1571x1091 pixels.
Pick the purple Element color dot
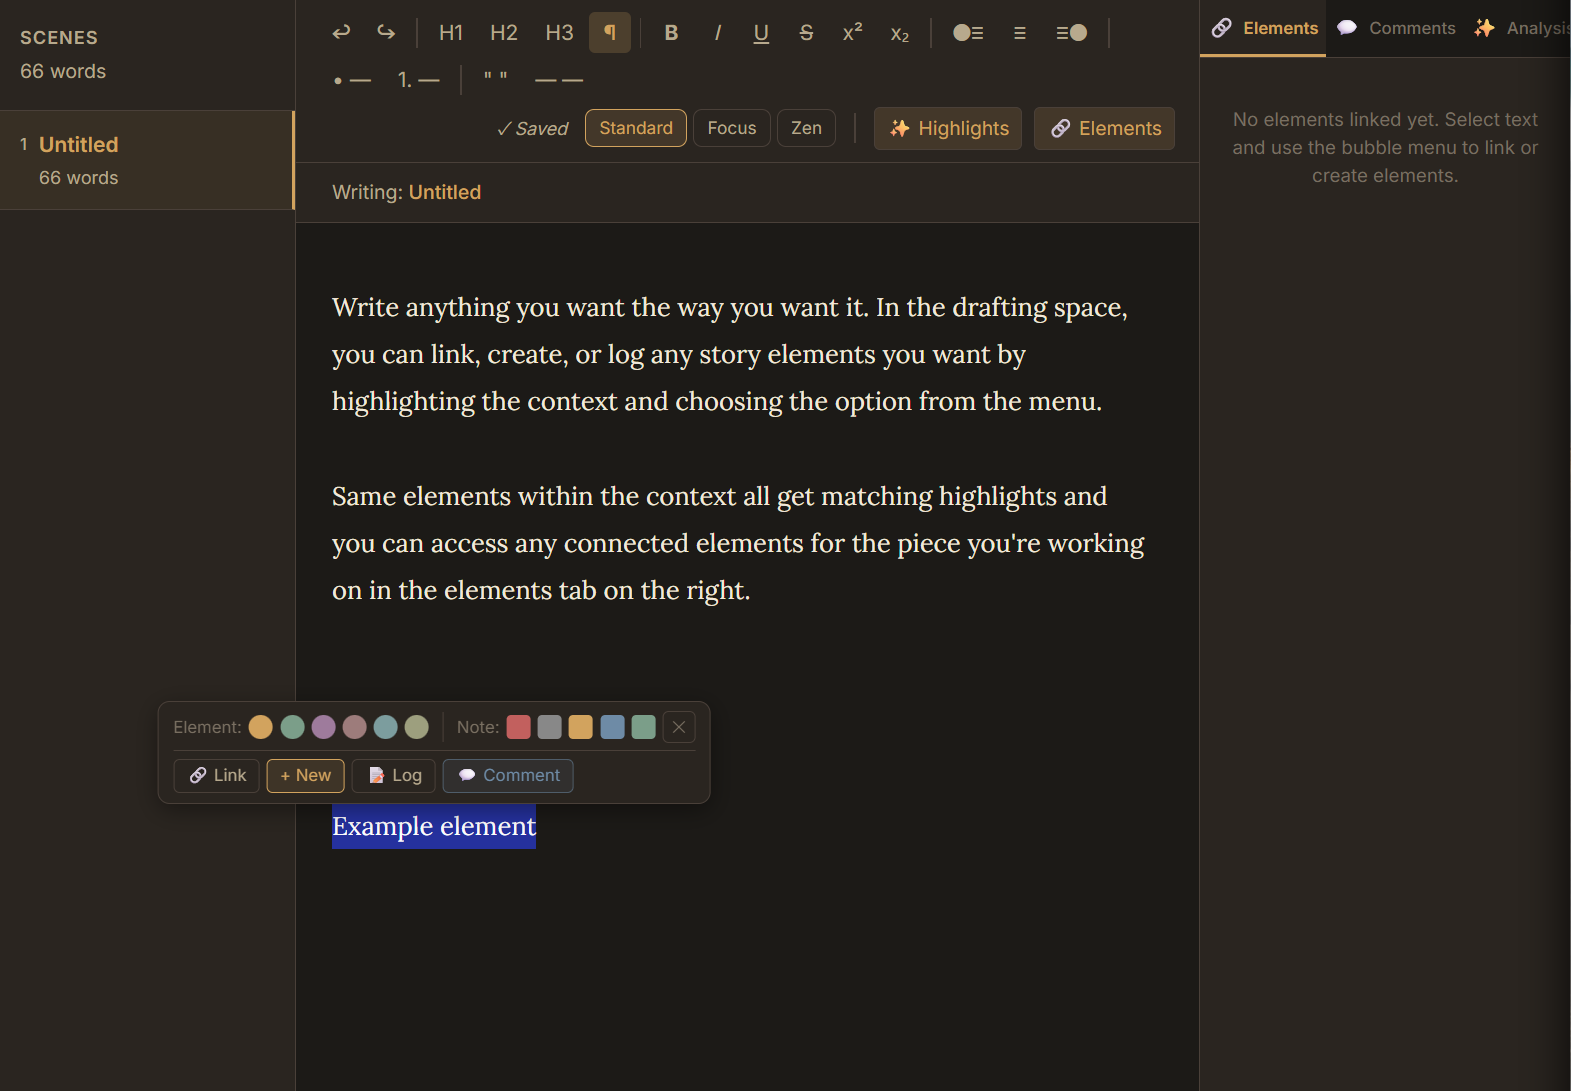pyautogui.click(x=323, y=727)
